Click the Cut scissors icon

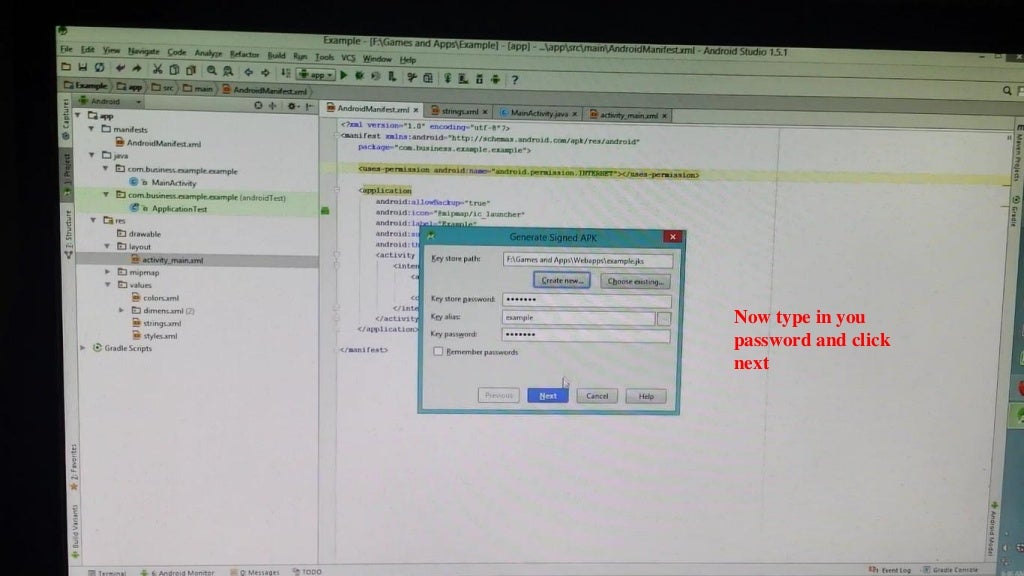(x=157, y=69)
